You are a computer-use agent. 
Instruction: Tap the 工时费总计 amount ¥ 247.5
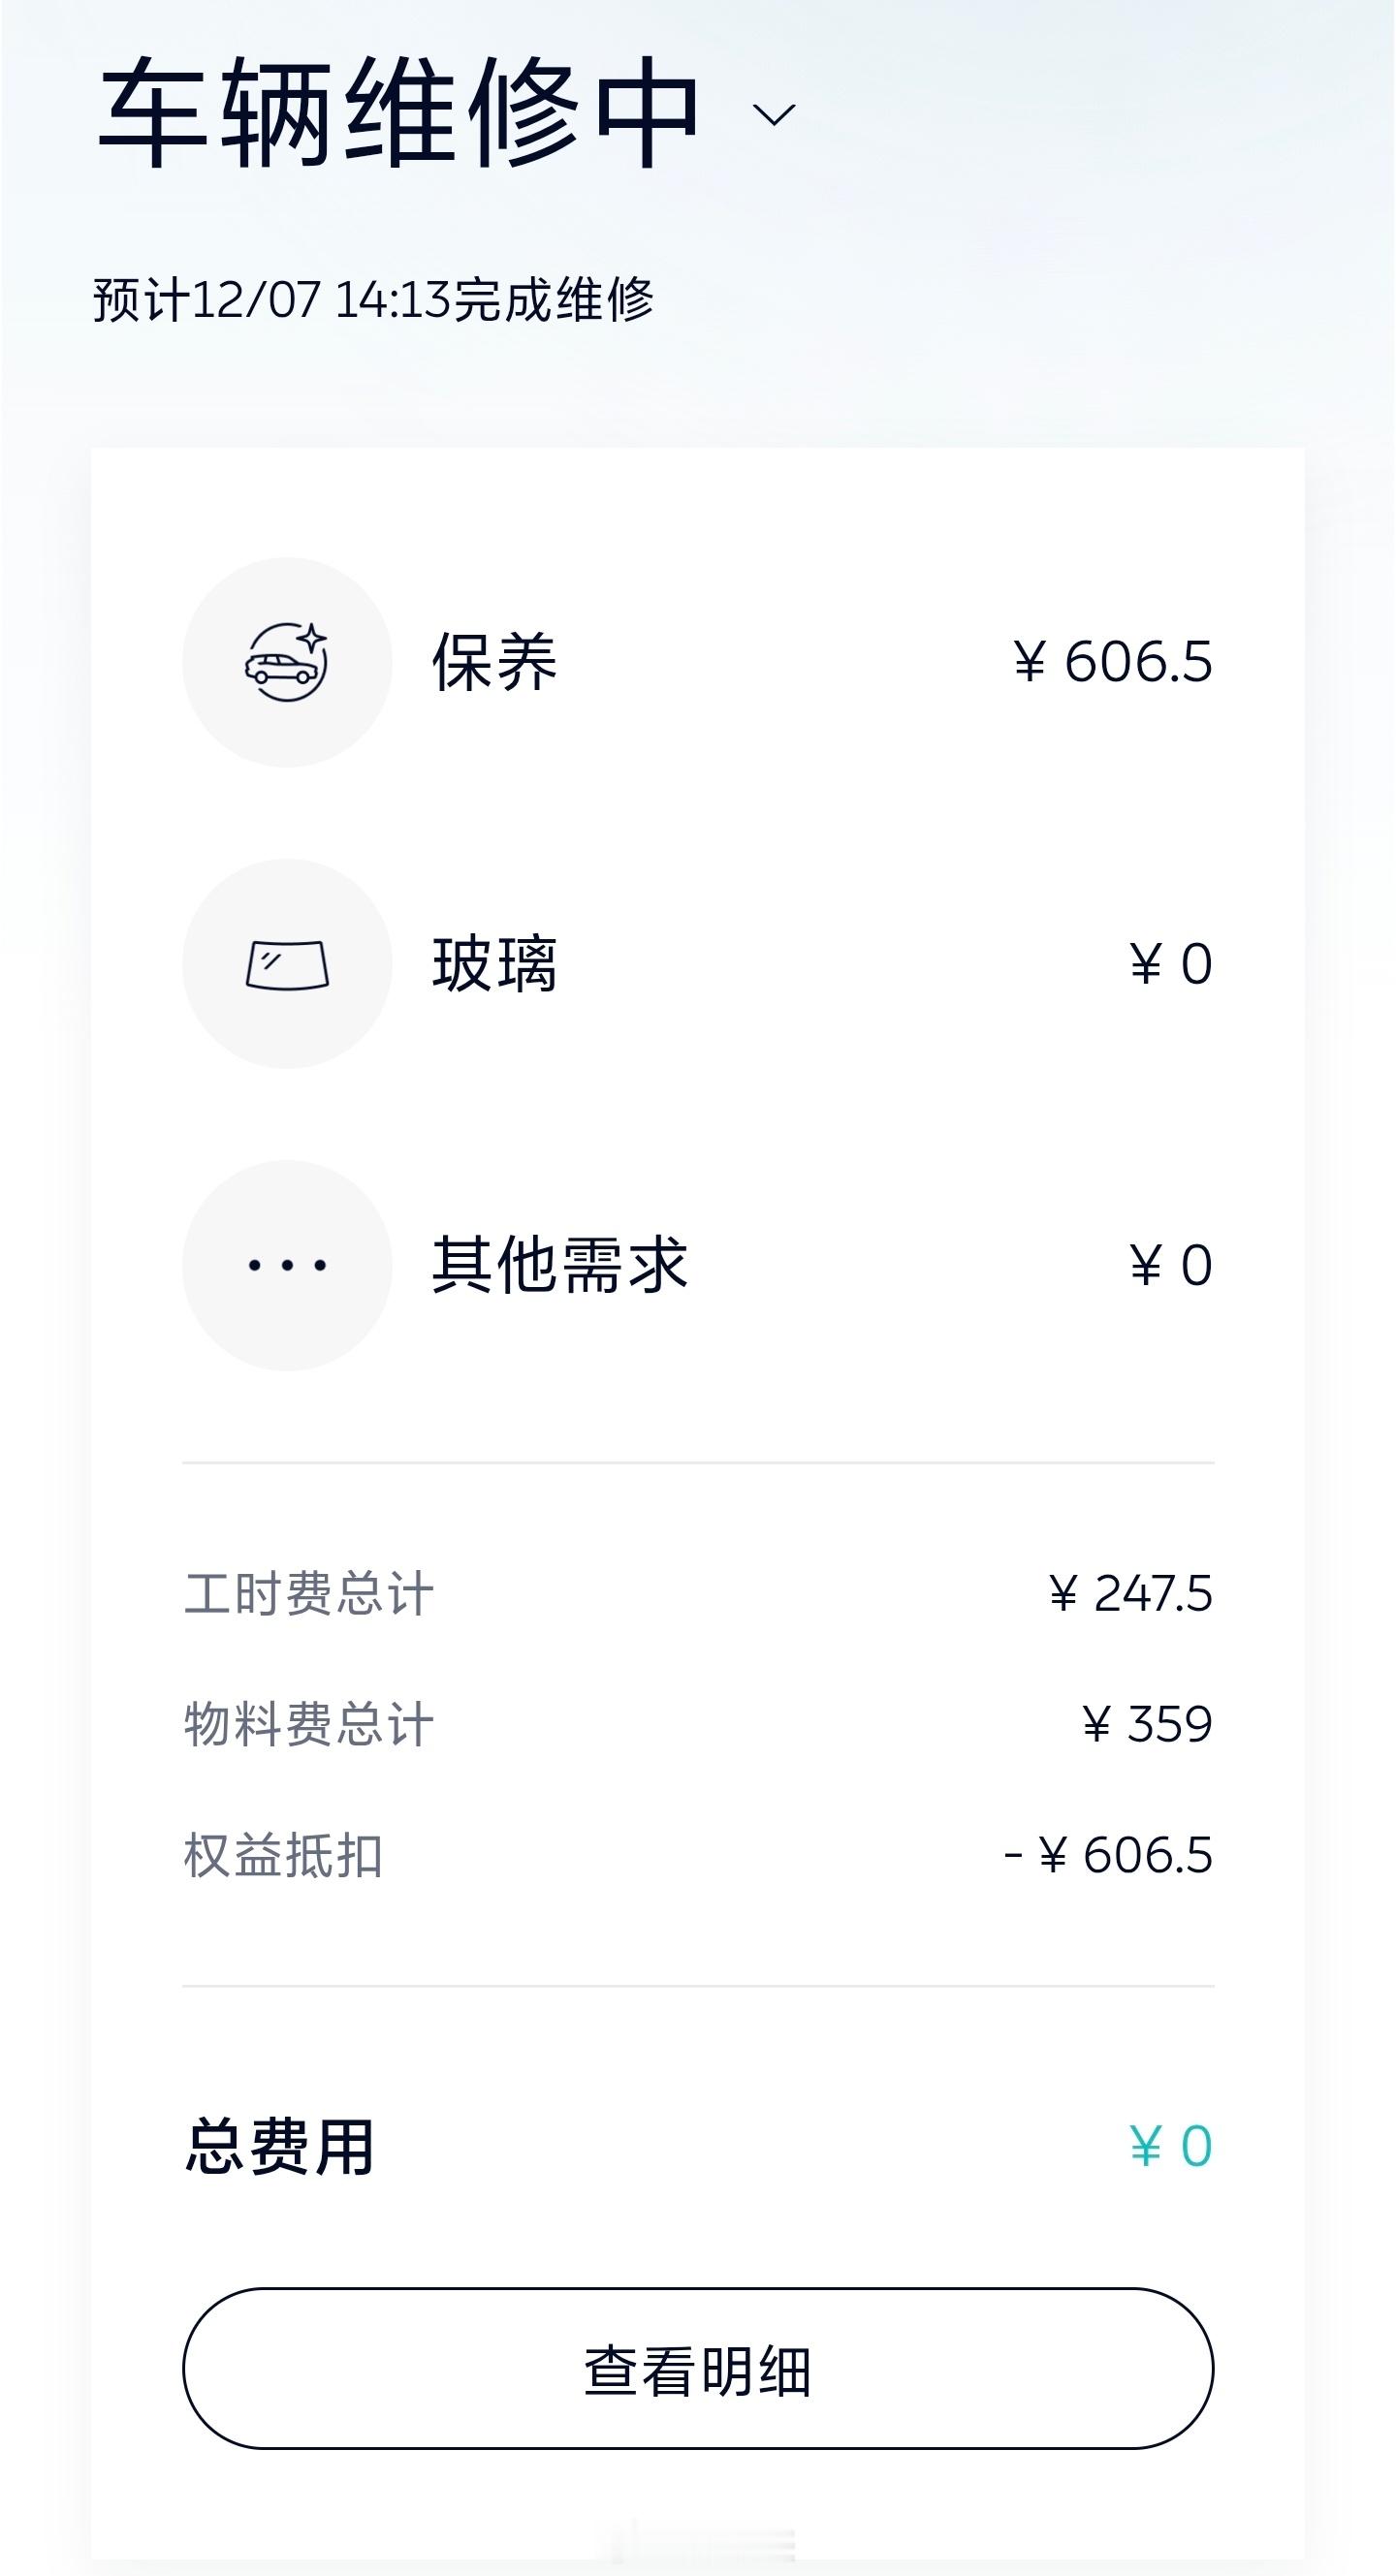point(1130,1594)
